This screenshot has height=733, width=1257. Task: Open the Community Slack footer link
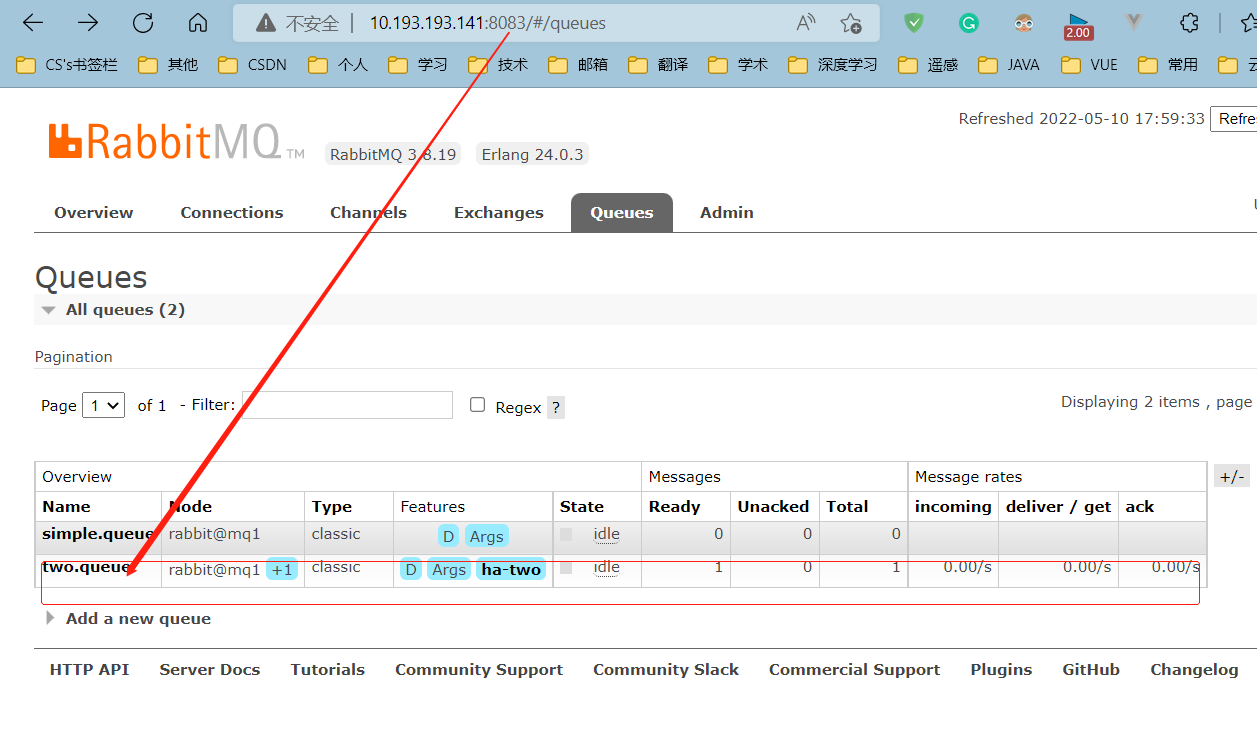pos(665,670)
